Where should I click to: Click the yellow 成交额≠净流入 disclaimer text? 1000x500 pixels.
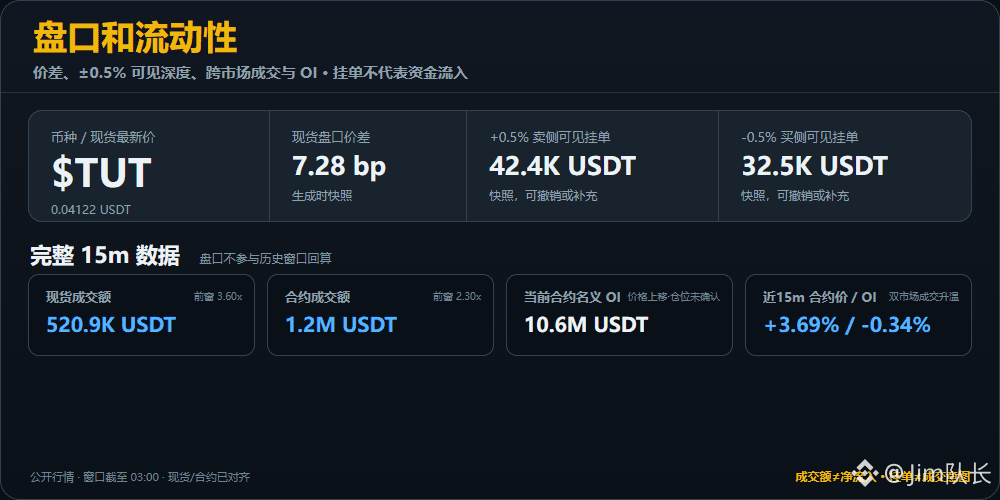click(883, 476)
